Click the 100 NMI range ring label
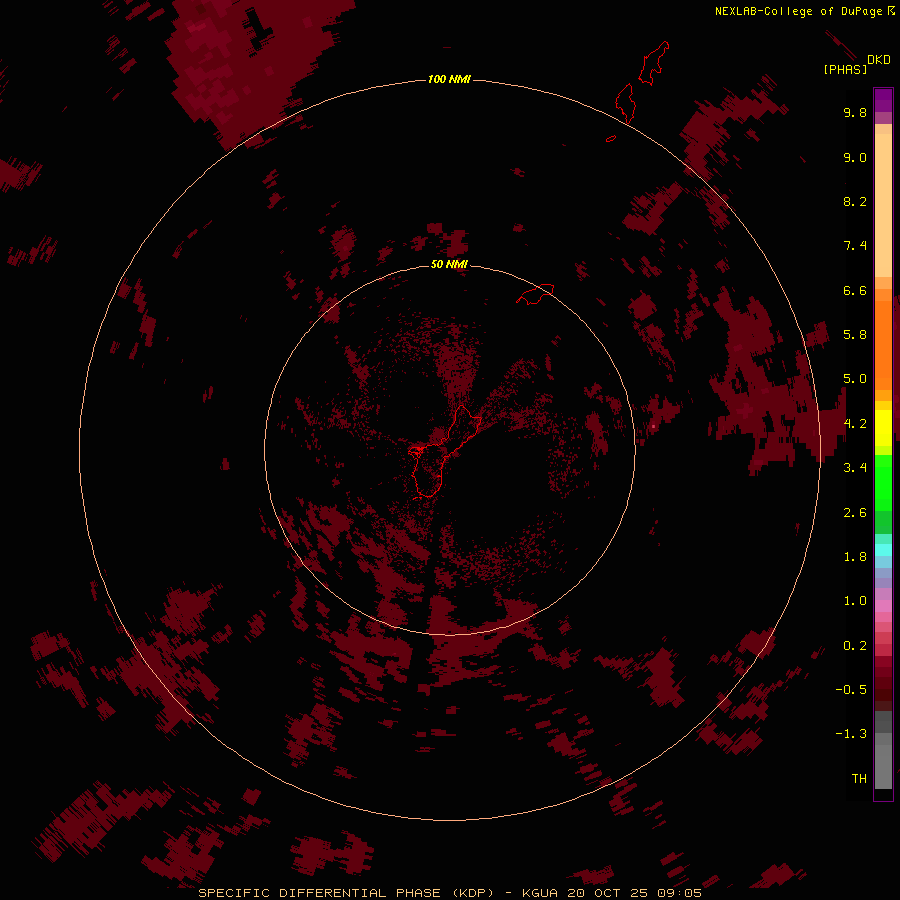 [449, 79]
